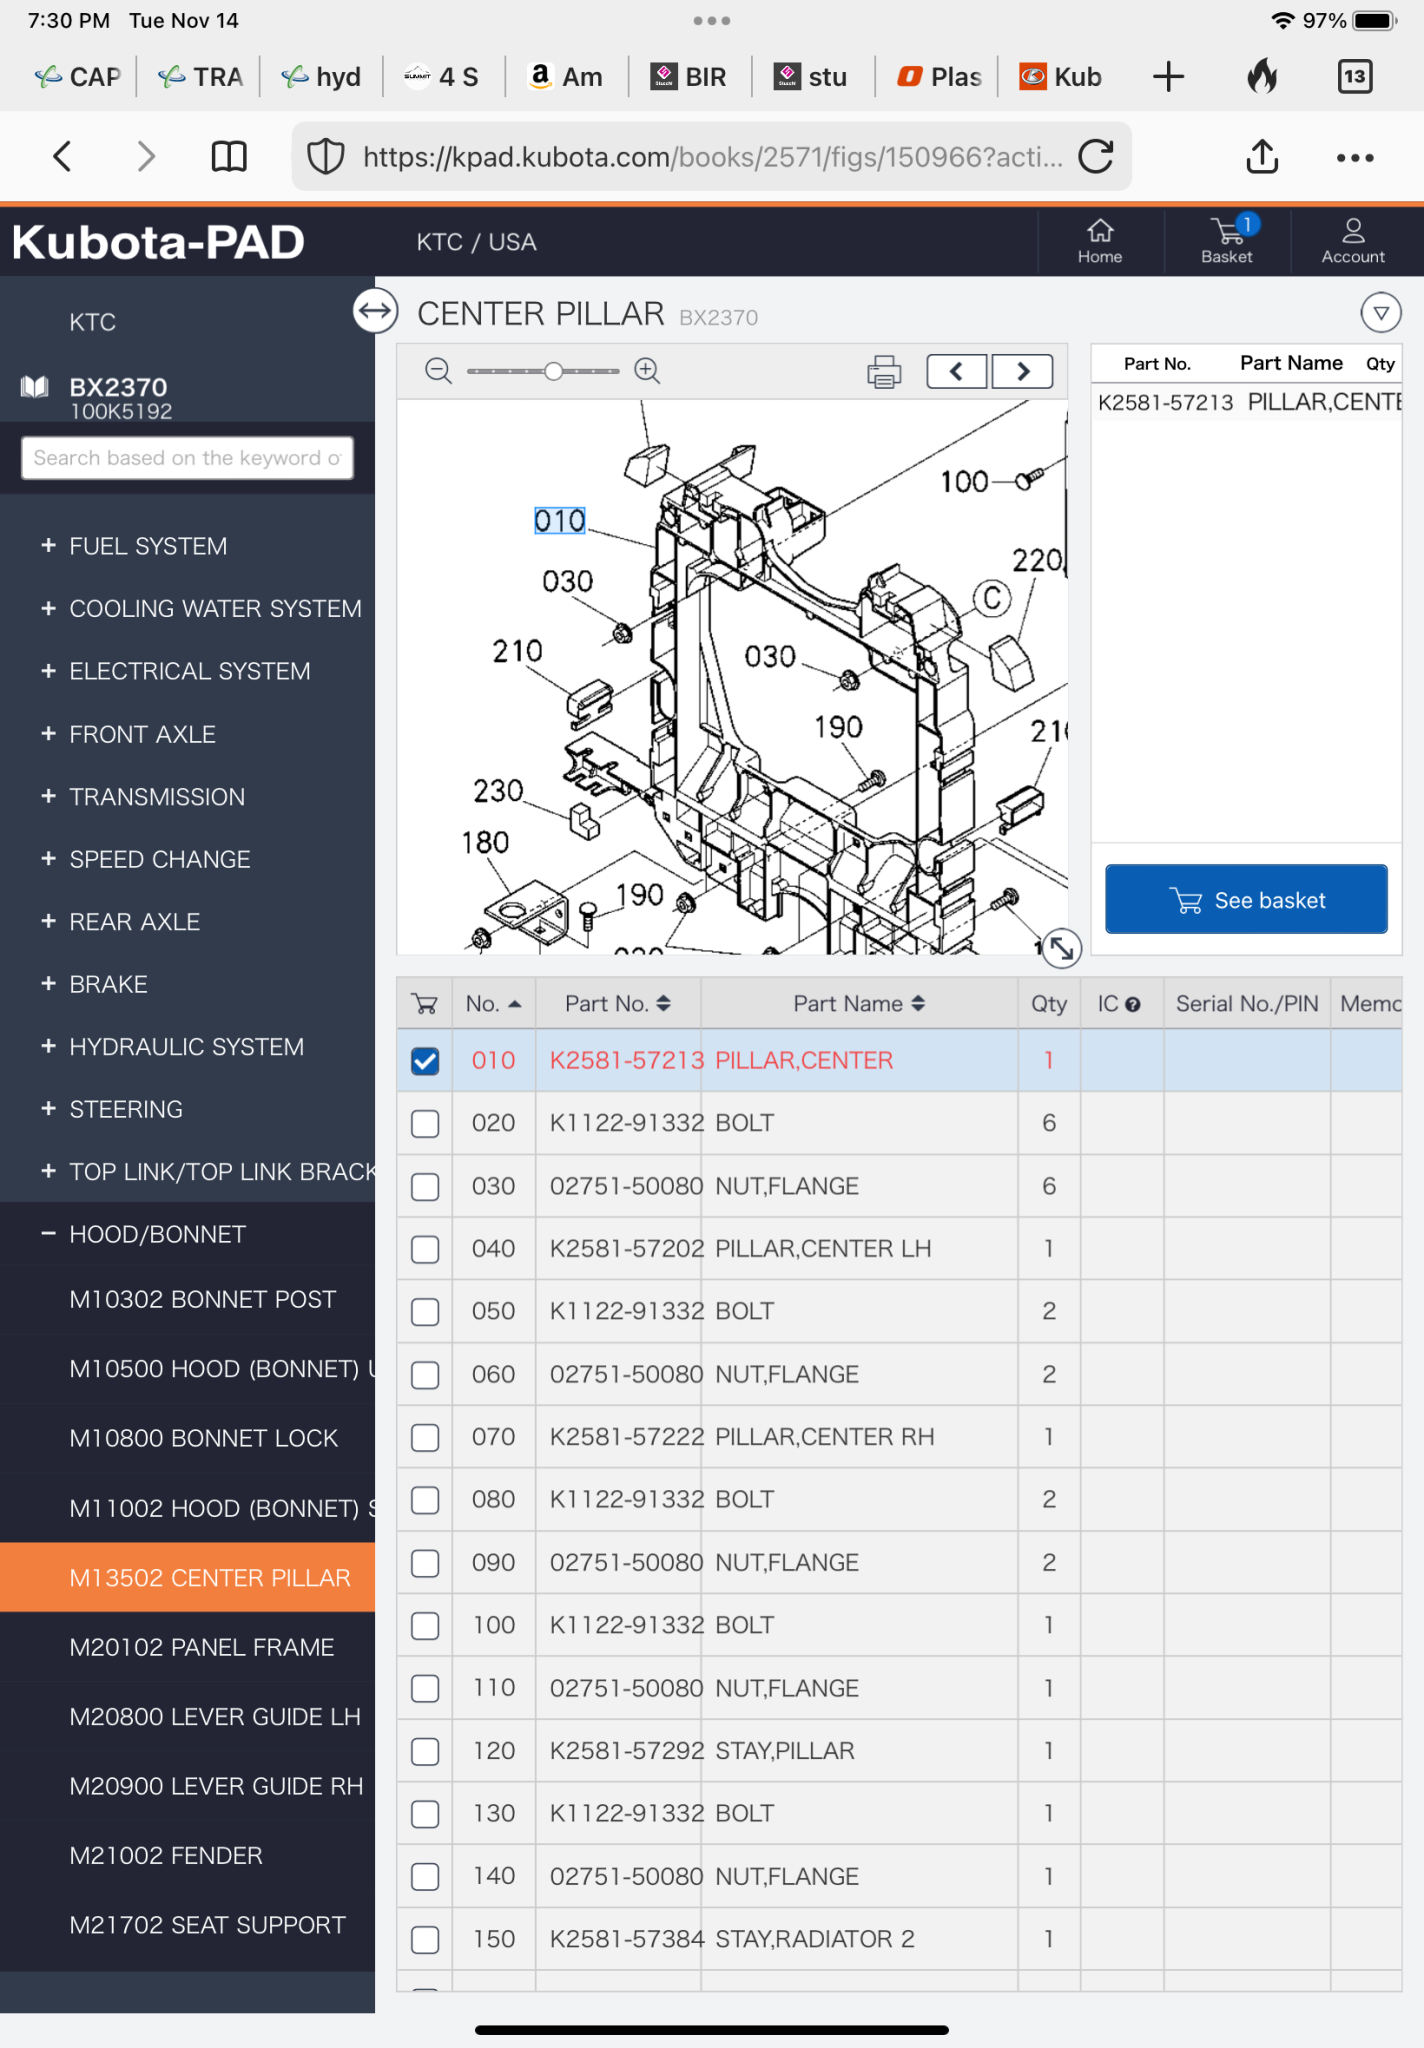Tap the flame clear-data icon

1262,77
